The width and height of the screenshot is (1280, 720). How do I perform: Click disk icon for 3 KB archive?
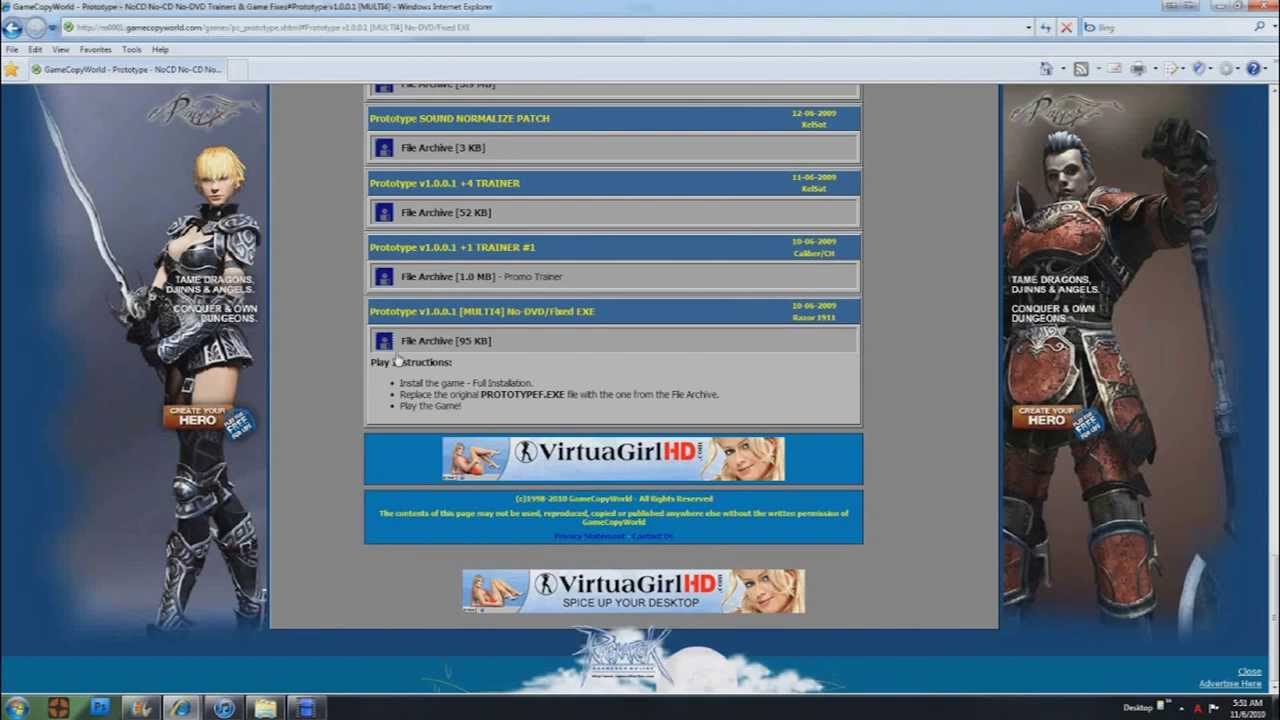[384, 148]
